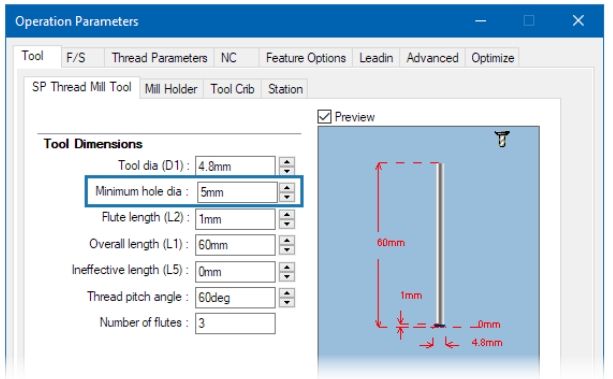Click the Minimum hole dia input field
613x379 pixels.
click(237, 192)
